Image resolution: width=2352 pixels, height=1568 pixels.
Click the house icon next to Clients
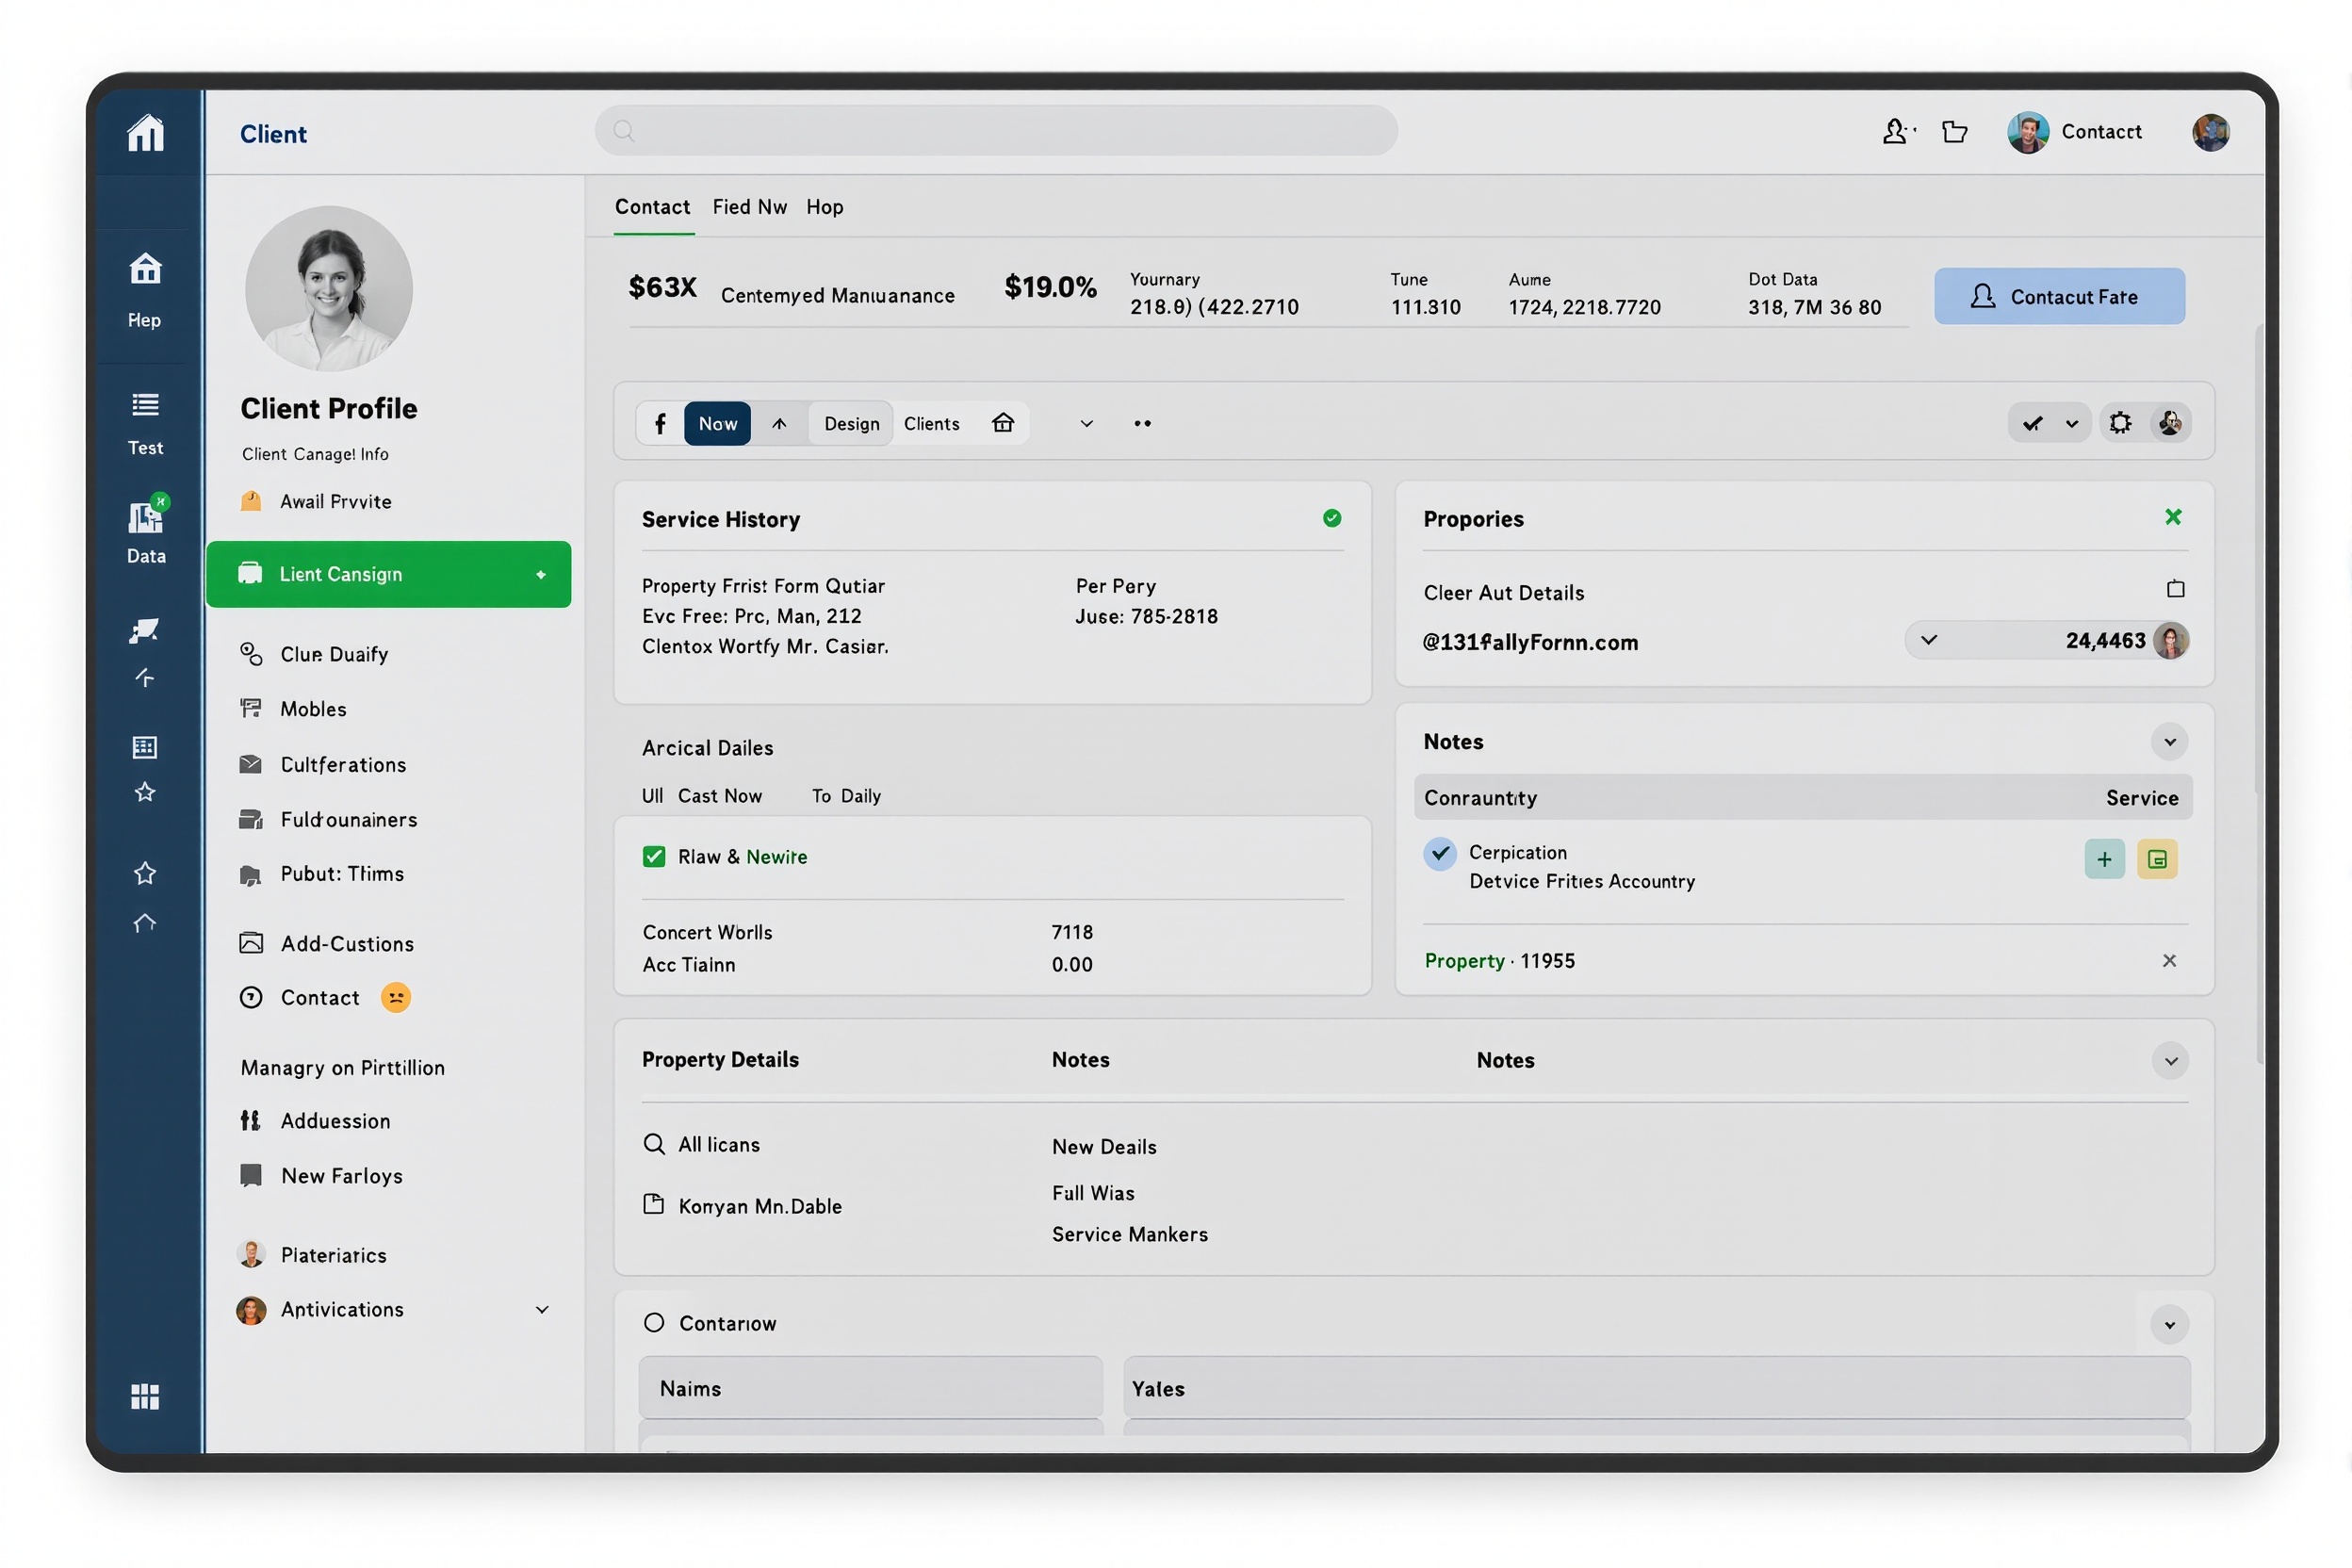click(1003, 423)
